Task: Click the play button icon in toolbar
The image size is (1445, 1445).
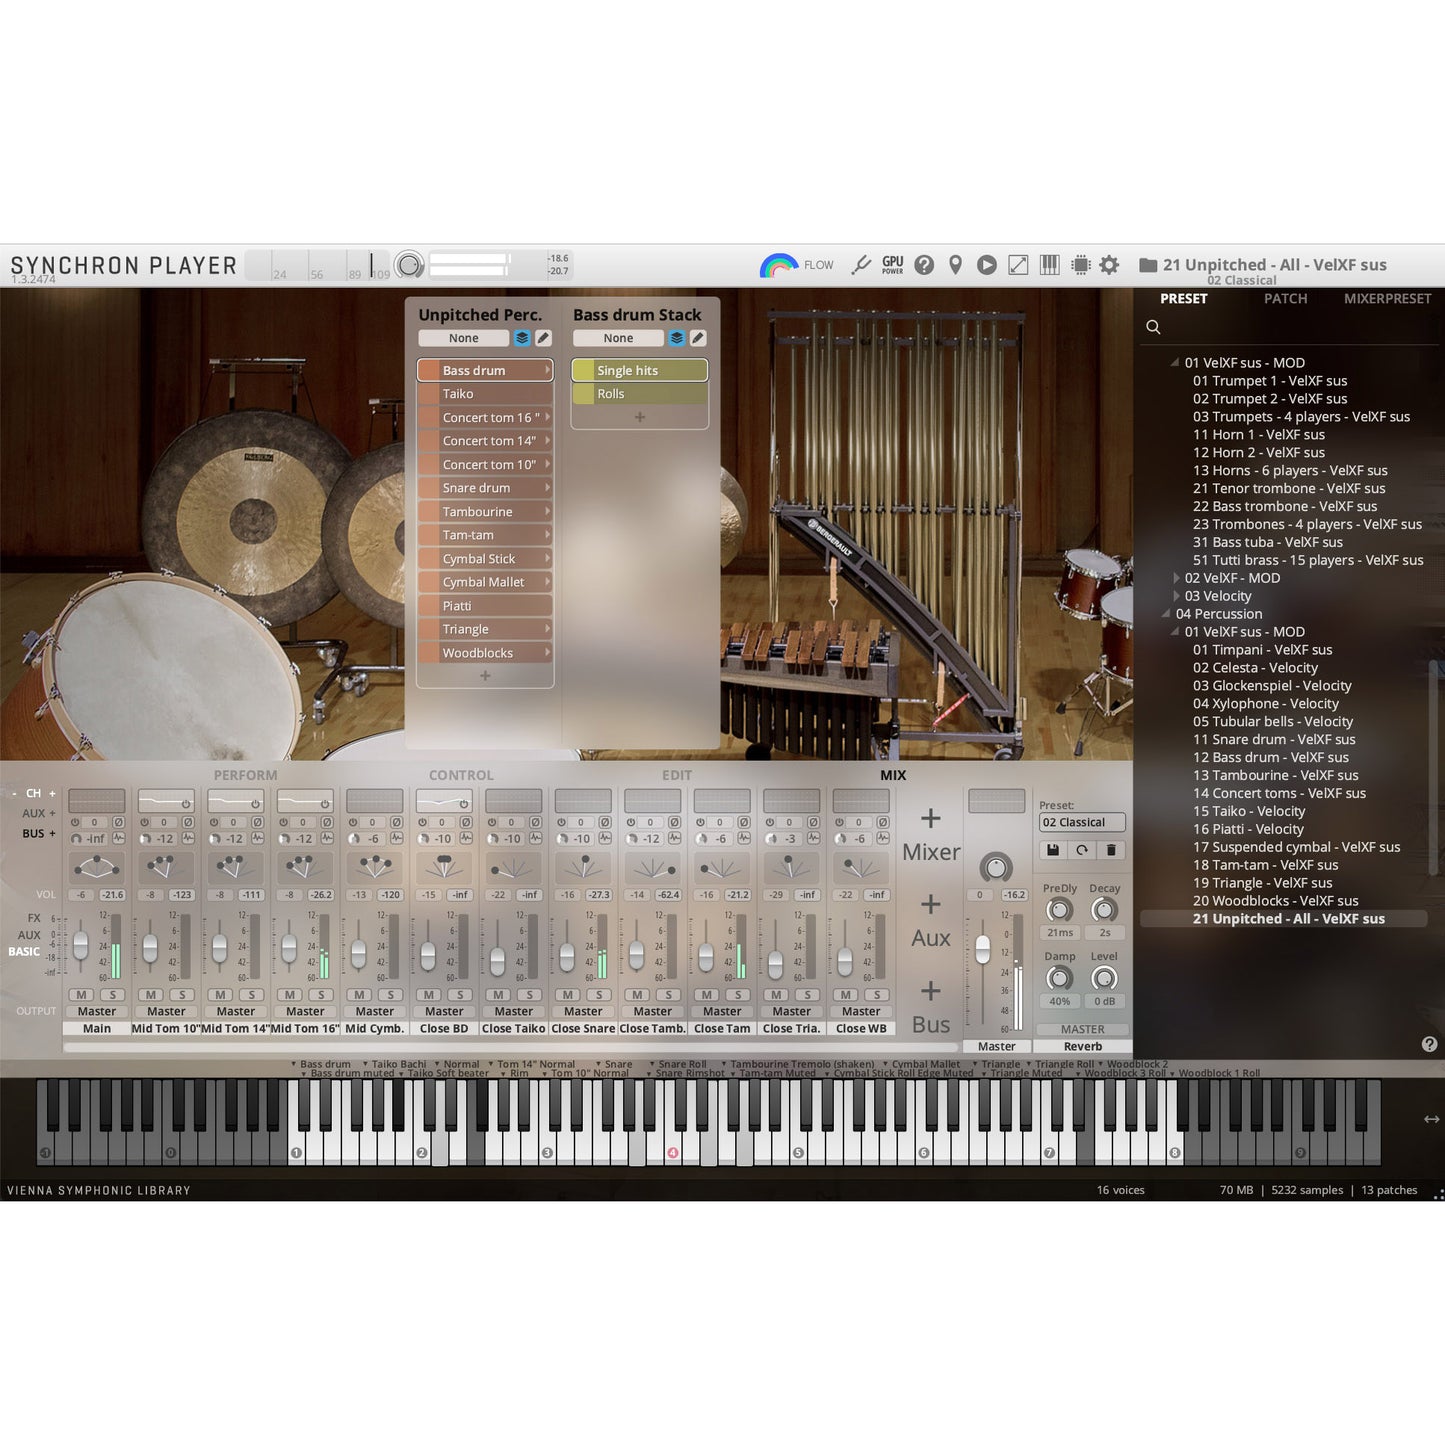Action: [x=986, y=265]
